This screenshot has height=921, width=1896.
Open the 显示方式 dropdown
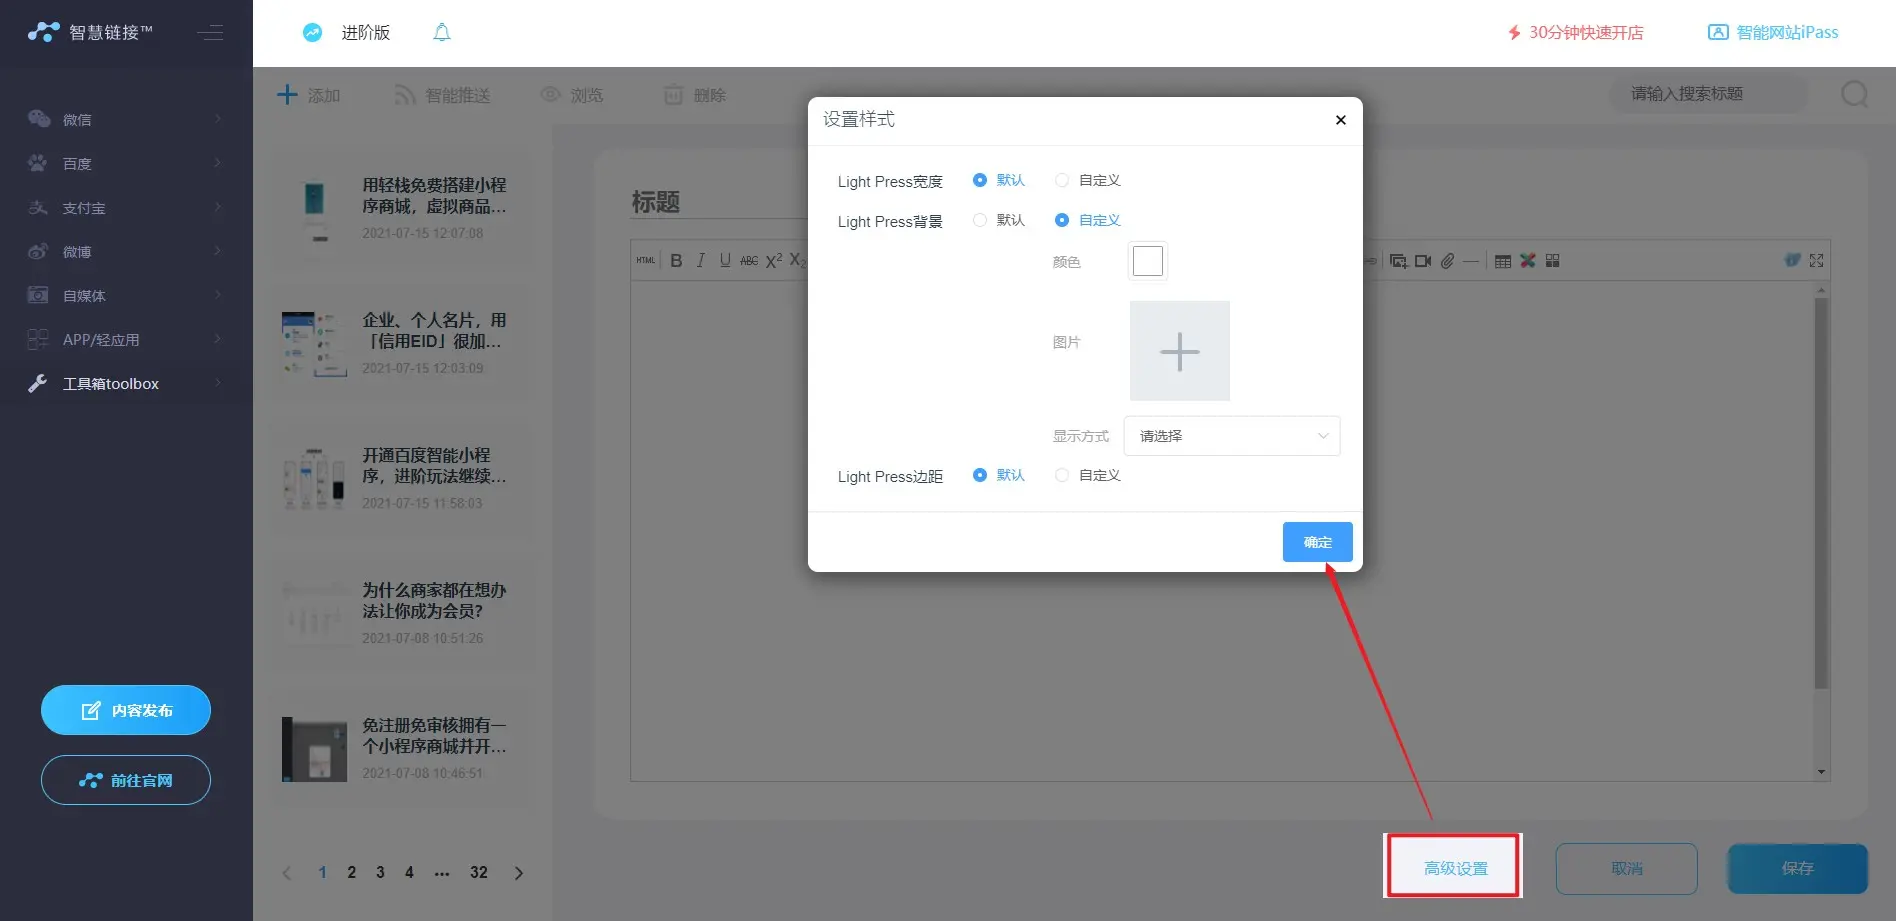point(1231,436)
